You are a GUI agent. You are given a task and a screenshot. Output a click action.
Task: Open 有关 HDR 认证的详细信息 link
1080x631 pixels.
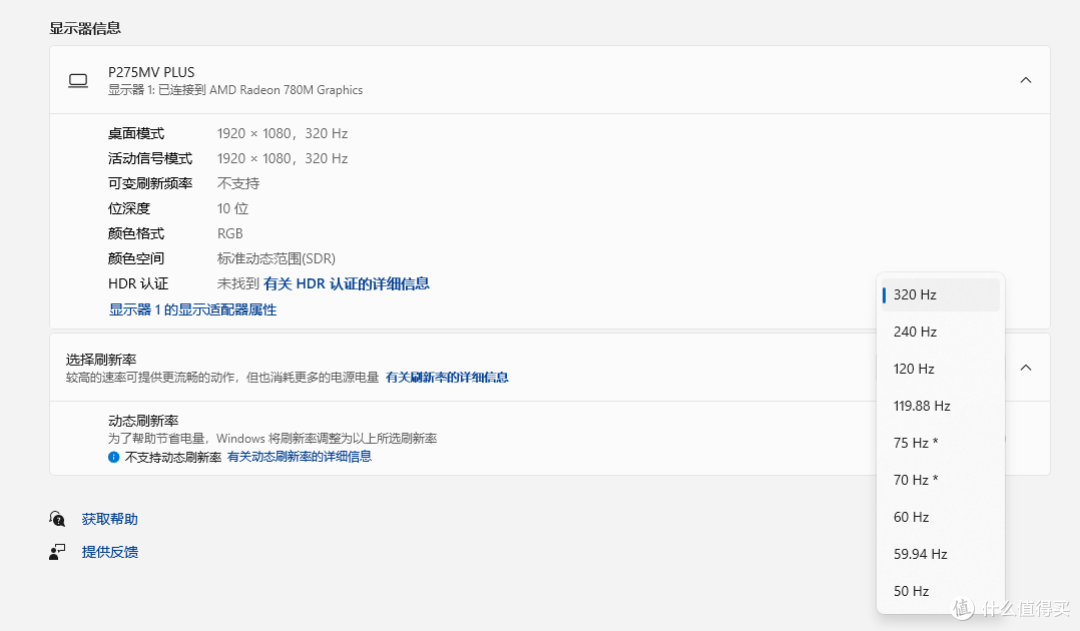click(x=346, y=284)
